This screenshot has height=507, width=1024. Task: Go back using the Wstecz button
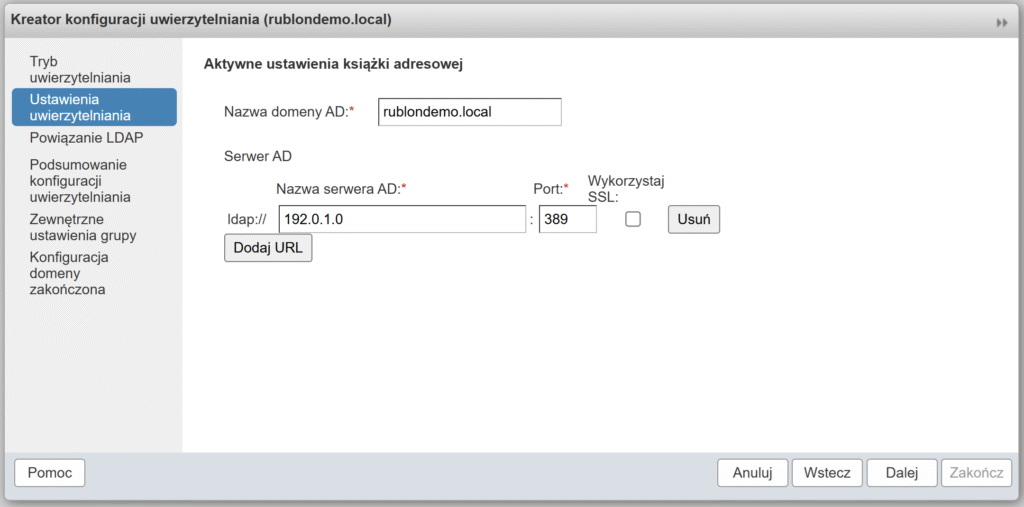click(827, 473)
